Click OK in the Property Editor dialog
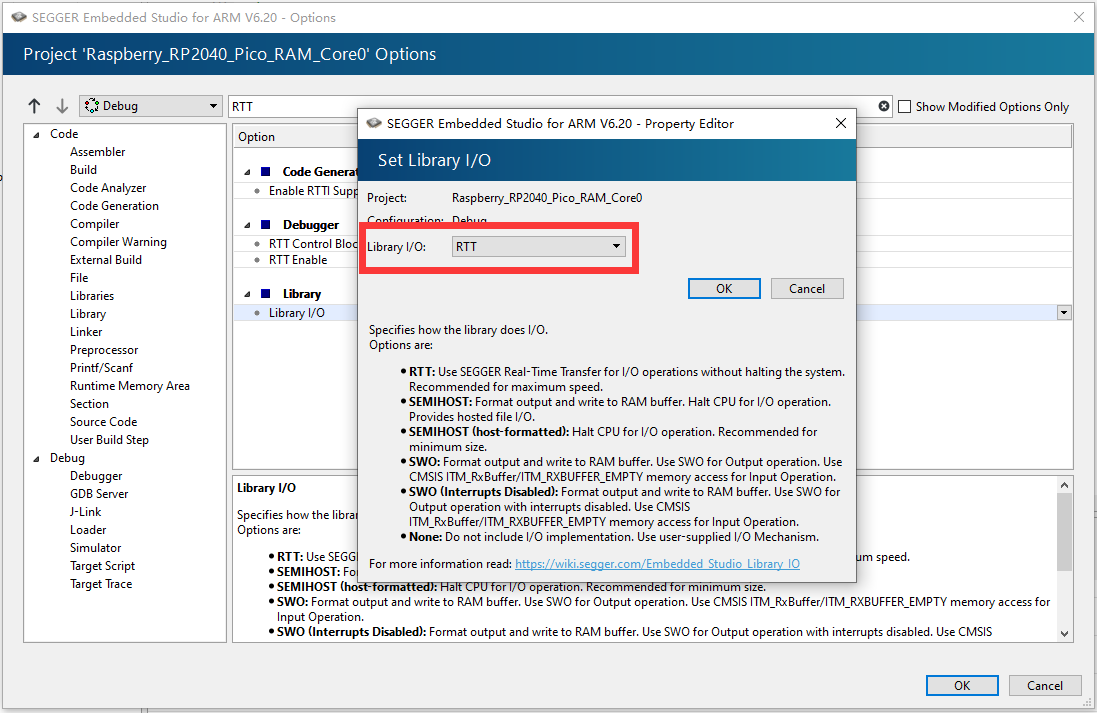Image resolution: width=1097 pixels, height=713 pixels. [x=724, y=288]
